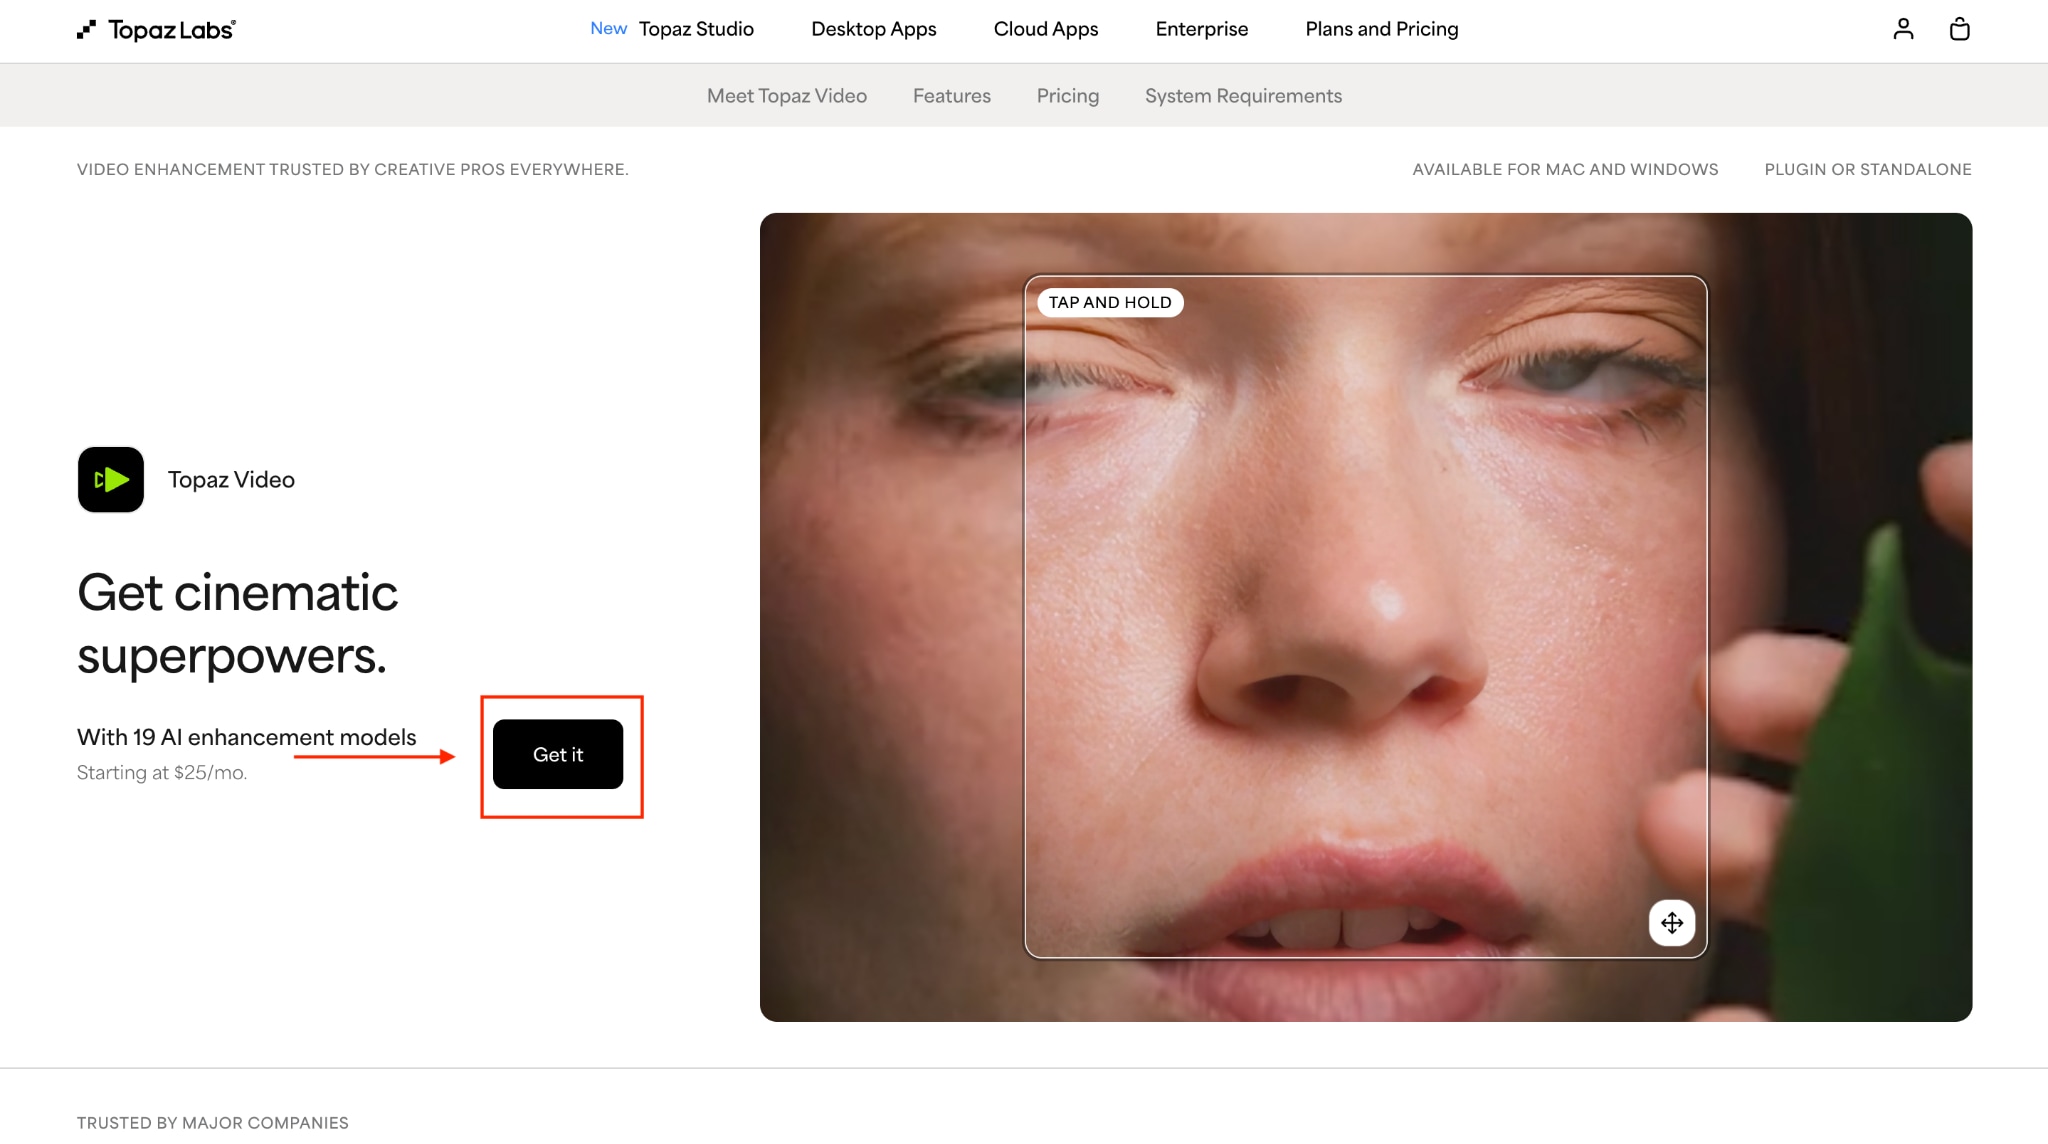Switch to the Features section tab
This screenshot has height=1144, width=2048.
tap(951, 96)
